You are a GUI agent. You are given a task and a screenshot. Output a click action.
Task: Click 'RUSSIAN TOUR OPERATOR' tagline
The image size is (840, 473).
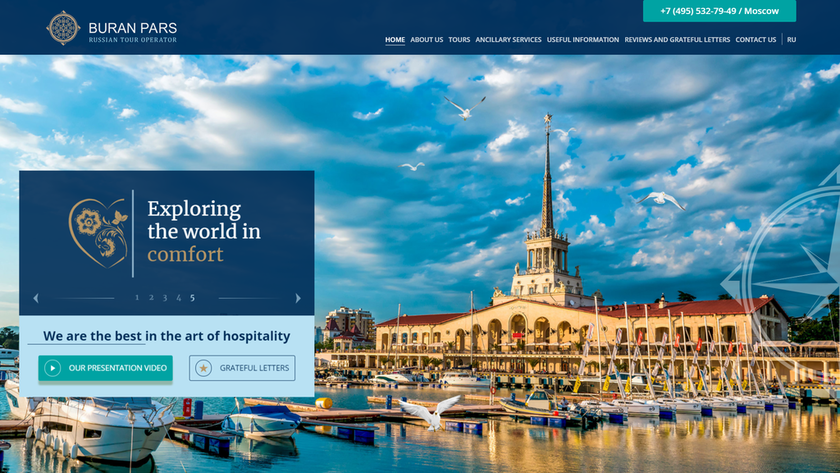coord(133,40)
